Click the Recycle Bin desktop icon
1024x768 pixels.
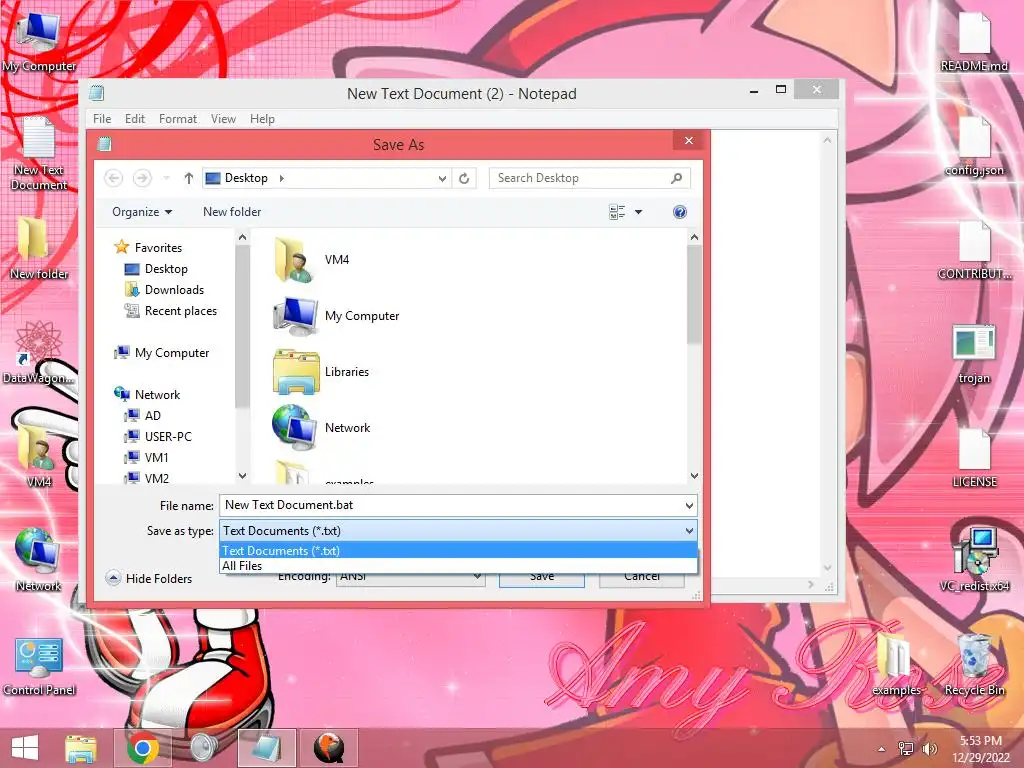pos(975,664)
